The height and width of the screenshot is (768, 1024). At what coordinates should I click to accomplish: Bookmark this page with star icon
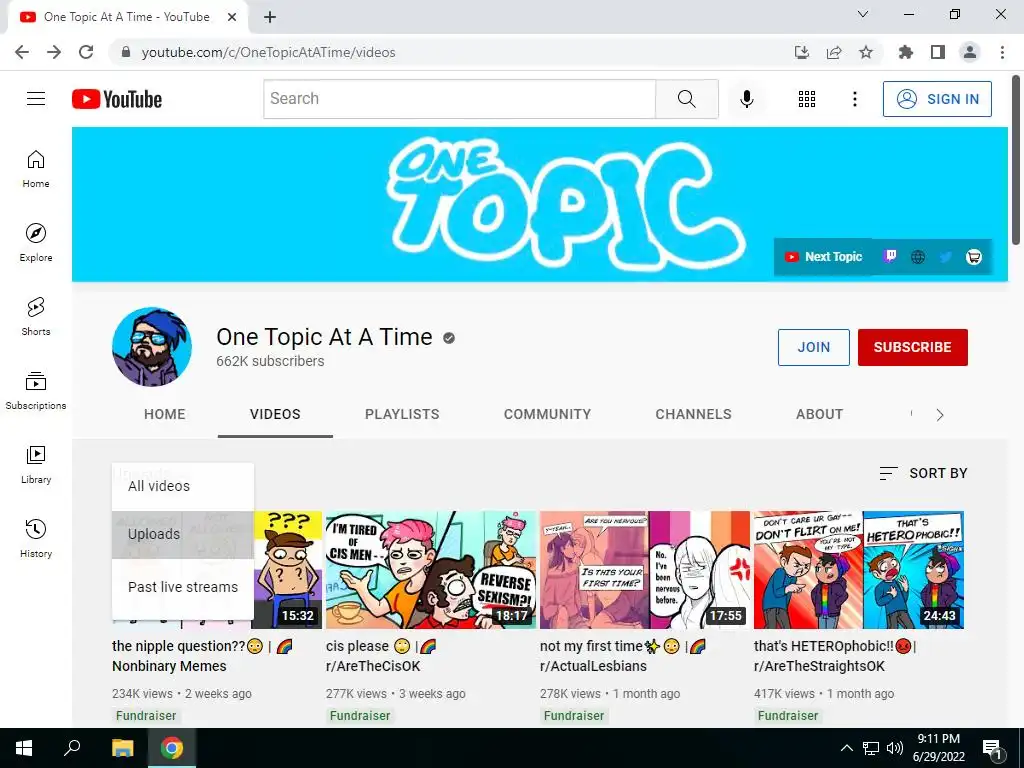click(x=866, y=52)
